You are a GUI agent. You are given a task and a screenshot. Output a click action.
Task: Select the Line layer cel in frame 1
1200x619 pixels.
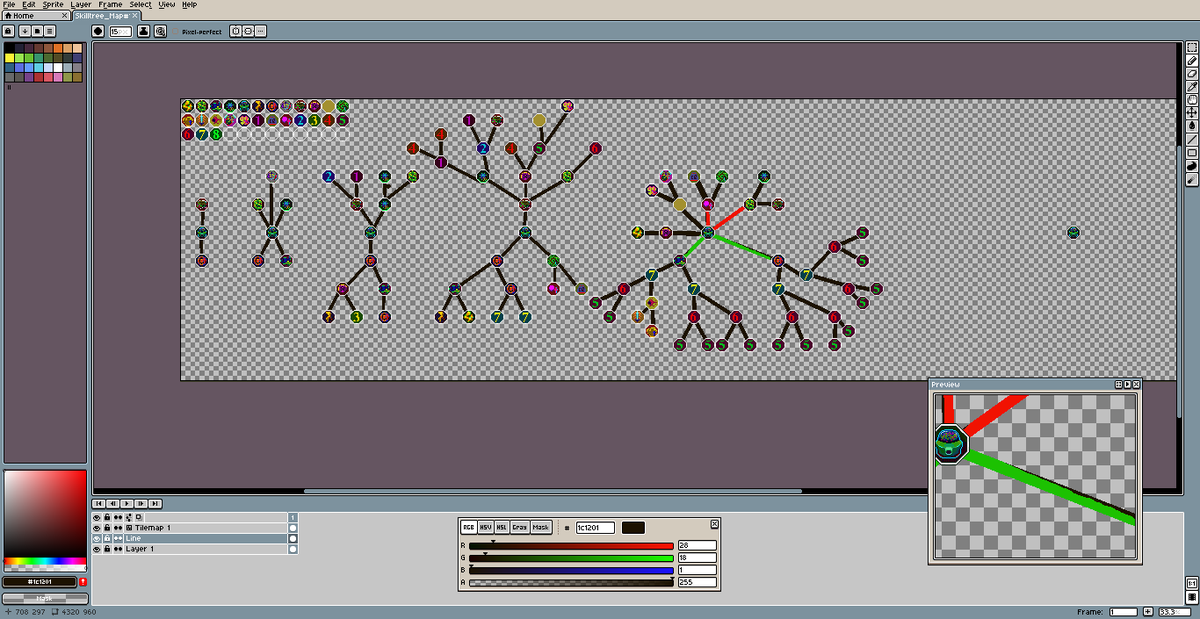pyautogui.click(x=293, y=538)
